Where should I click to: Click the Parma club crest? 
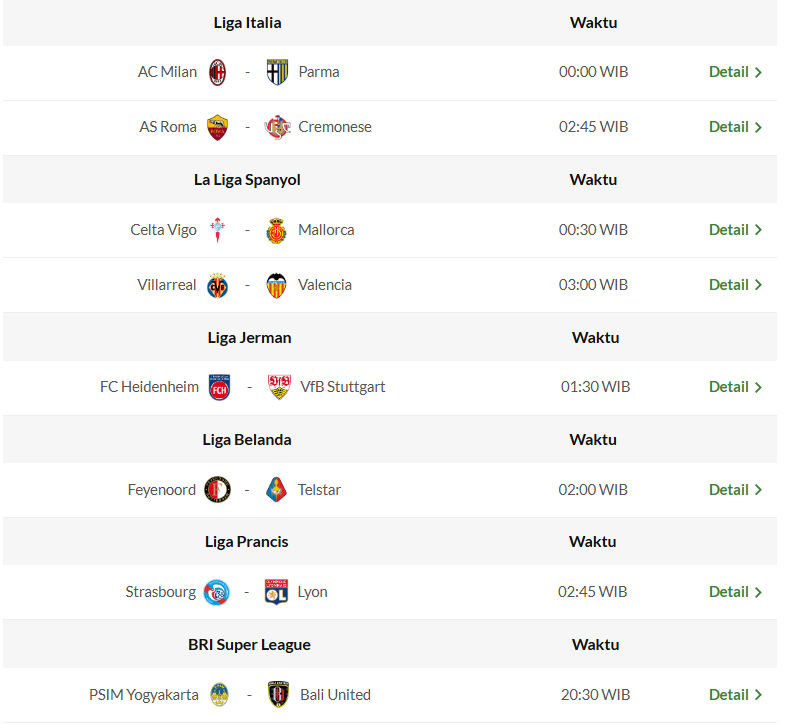coord(277,72)
